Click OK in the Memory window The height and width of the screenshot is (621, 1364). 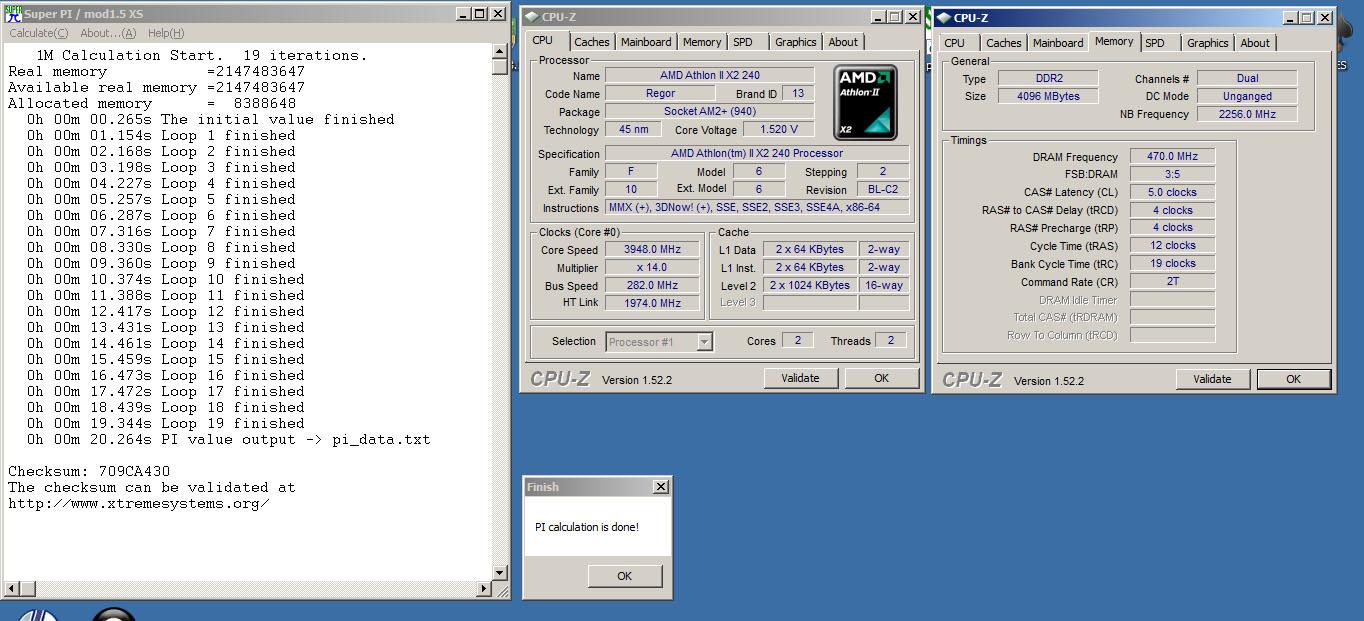[x=1293, y=379]
